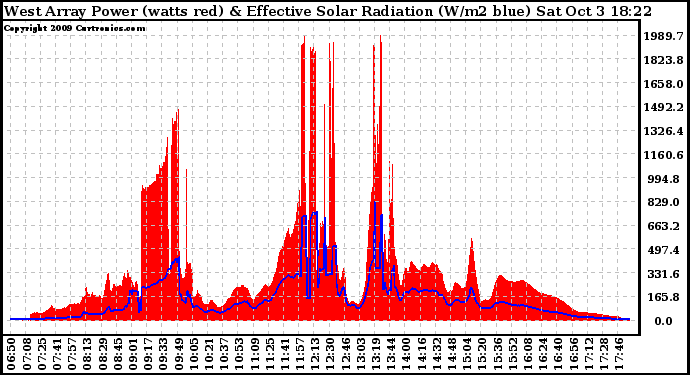The image size is (690, 375).
Task: Click the 13:19 time label
Action: point(376,353)
